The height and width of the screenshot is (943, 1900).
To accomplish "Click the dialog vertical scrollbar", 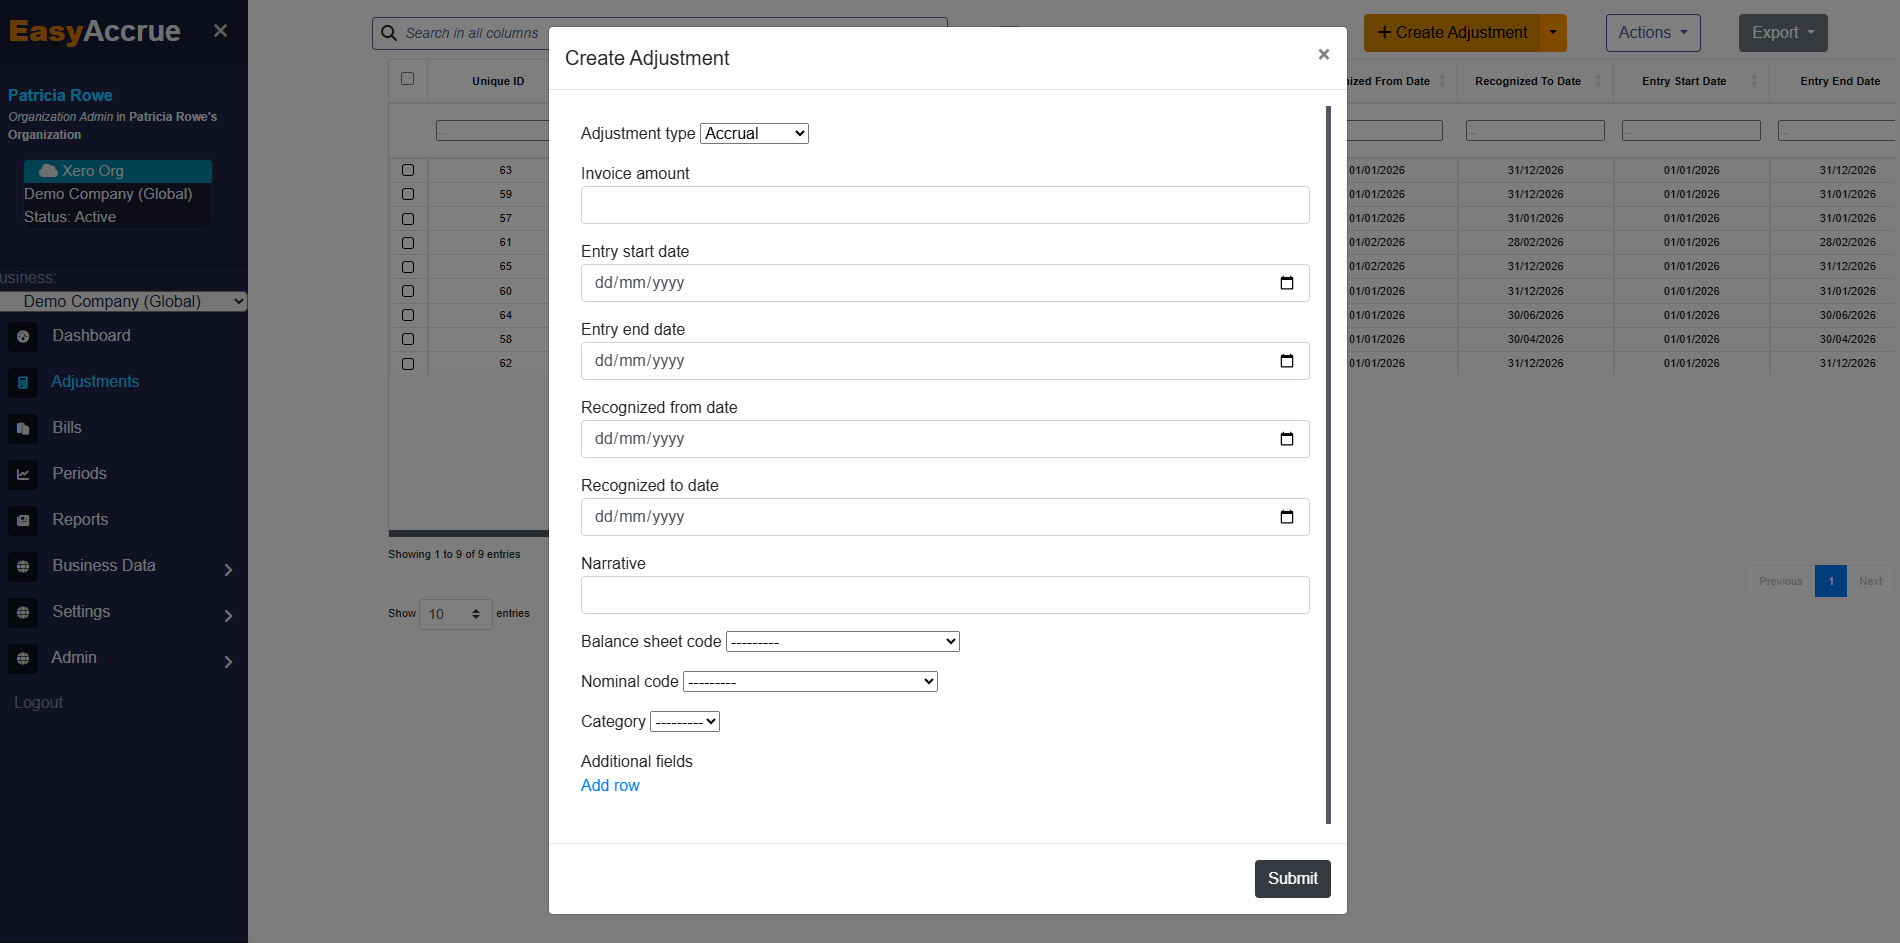I will 1328,465.
